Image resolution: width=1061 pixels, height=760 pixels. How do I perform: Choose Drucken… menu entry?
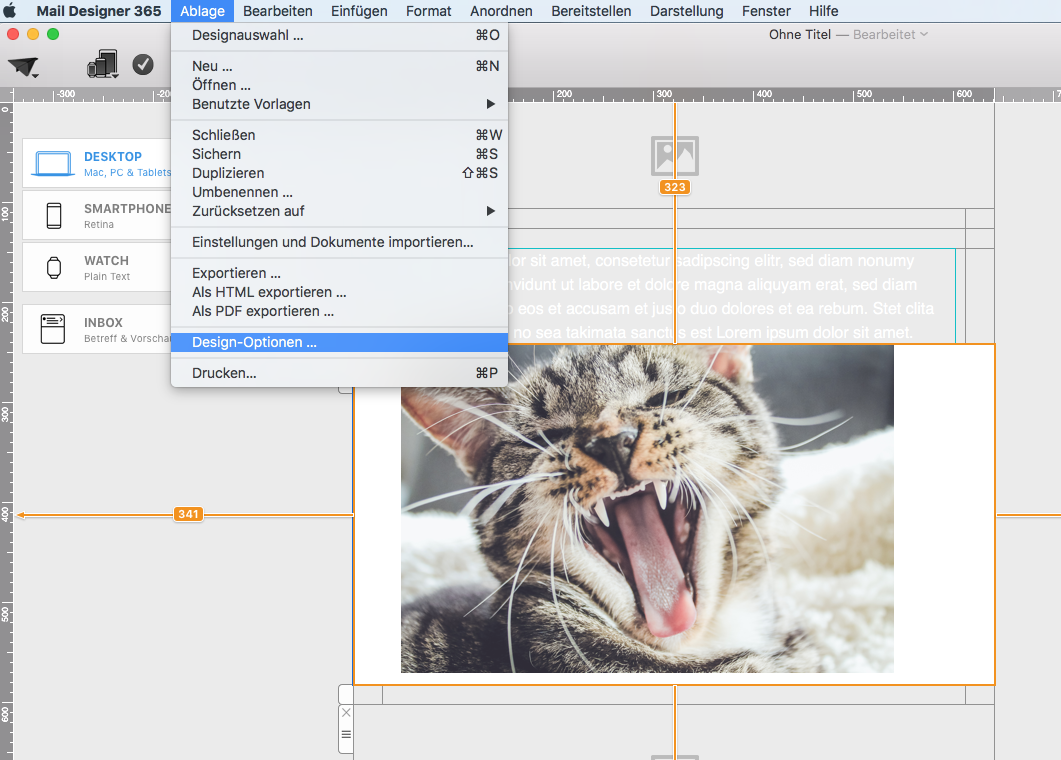[x=340, y=374]
